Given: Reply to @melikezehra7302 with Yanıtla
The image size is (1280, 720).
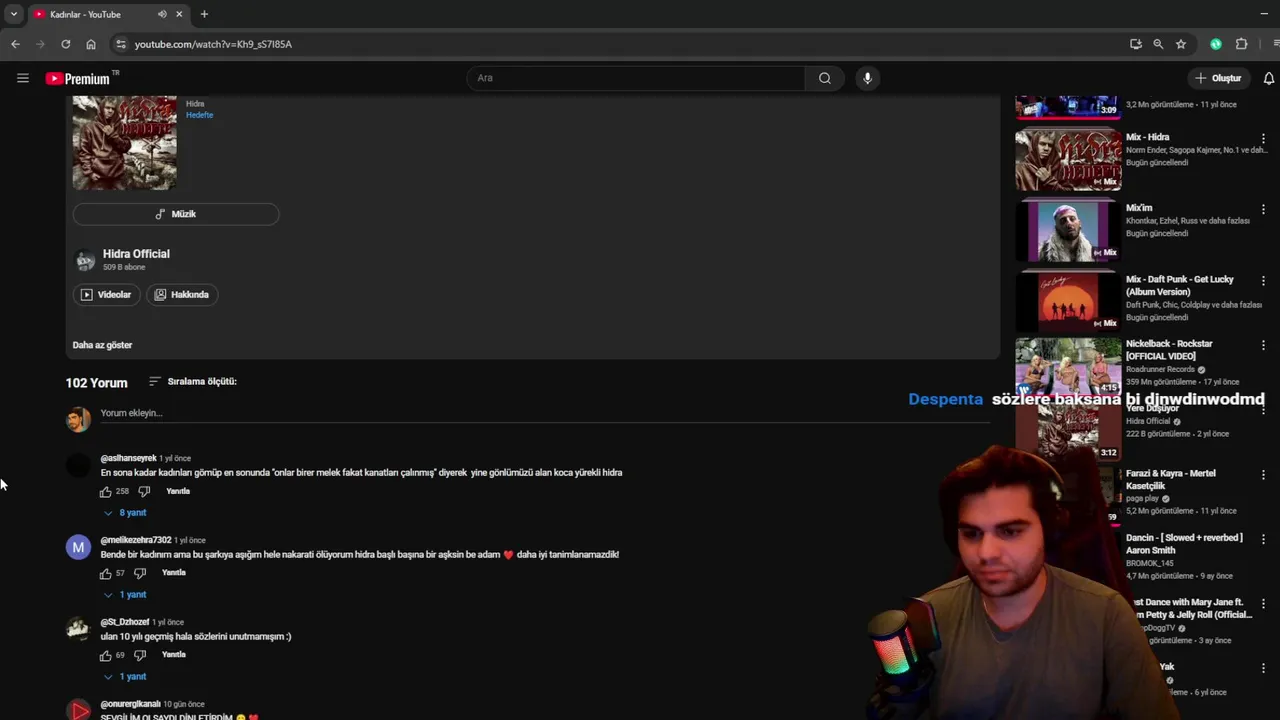Looking at the screenshot, I should tap(174, 573).
